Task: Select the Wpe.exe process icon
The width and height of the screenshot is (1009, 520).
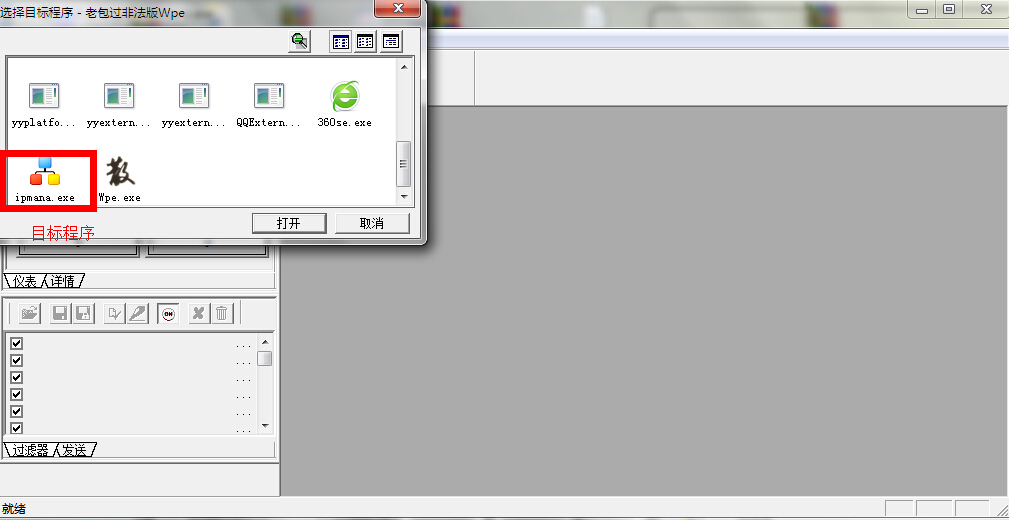Action: tap(120, 179)
